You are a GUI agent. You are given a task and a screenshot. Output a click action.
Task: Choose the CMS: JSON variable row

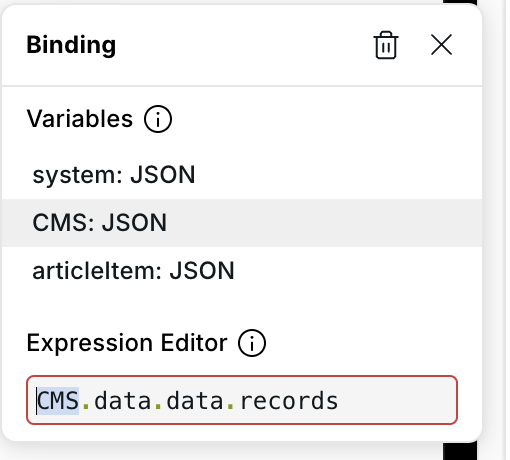tap(242, 223)
